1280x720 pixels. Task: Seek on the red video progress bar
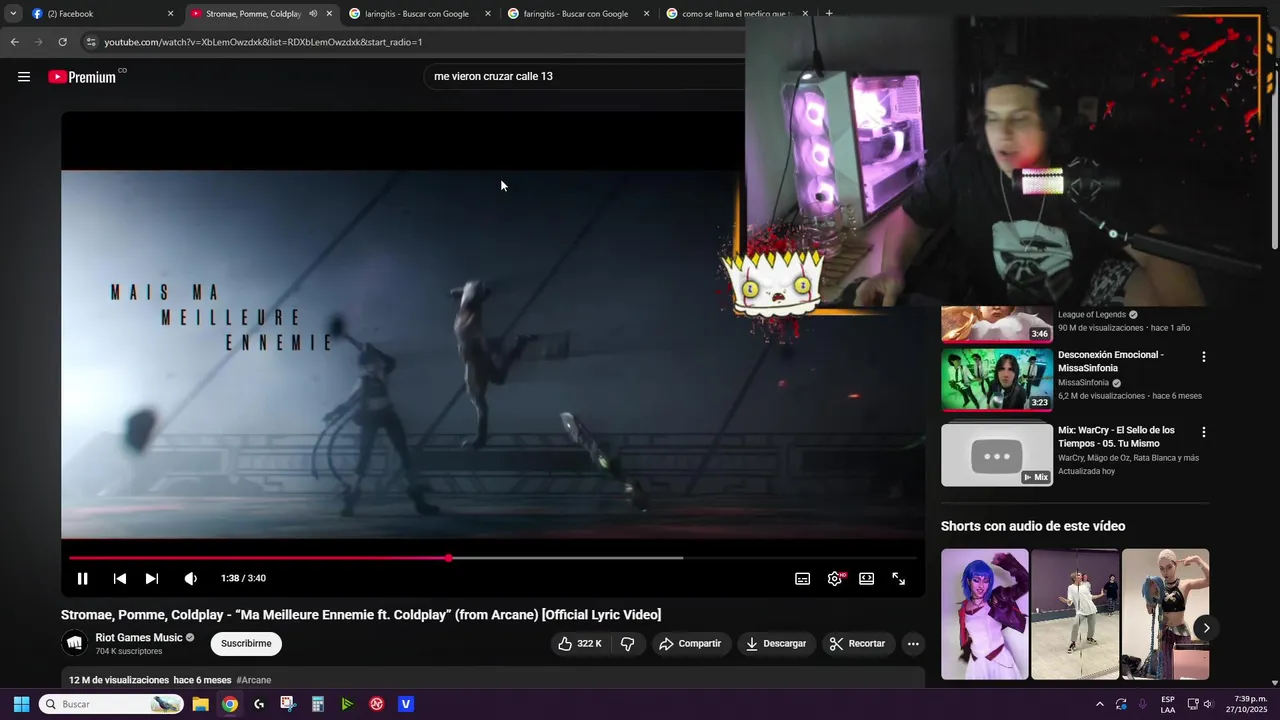point(492,558)
